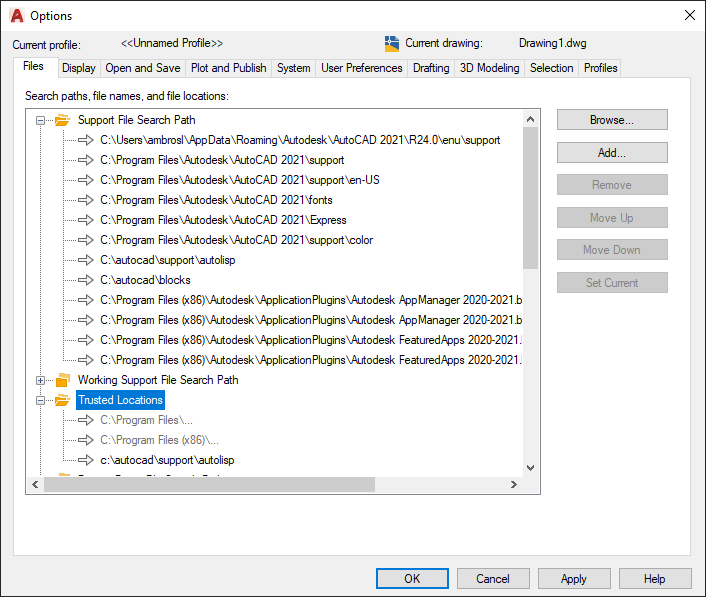
Task: Select the Working Support File Search Path label
Action: click(x=158, y=380)
